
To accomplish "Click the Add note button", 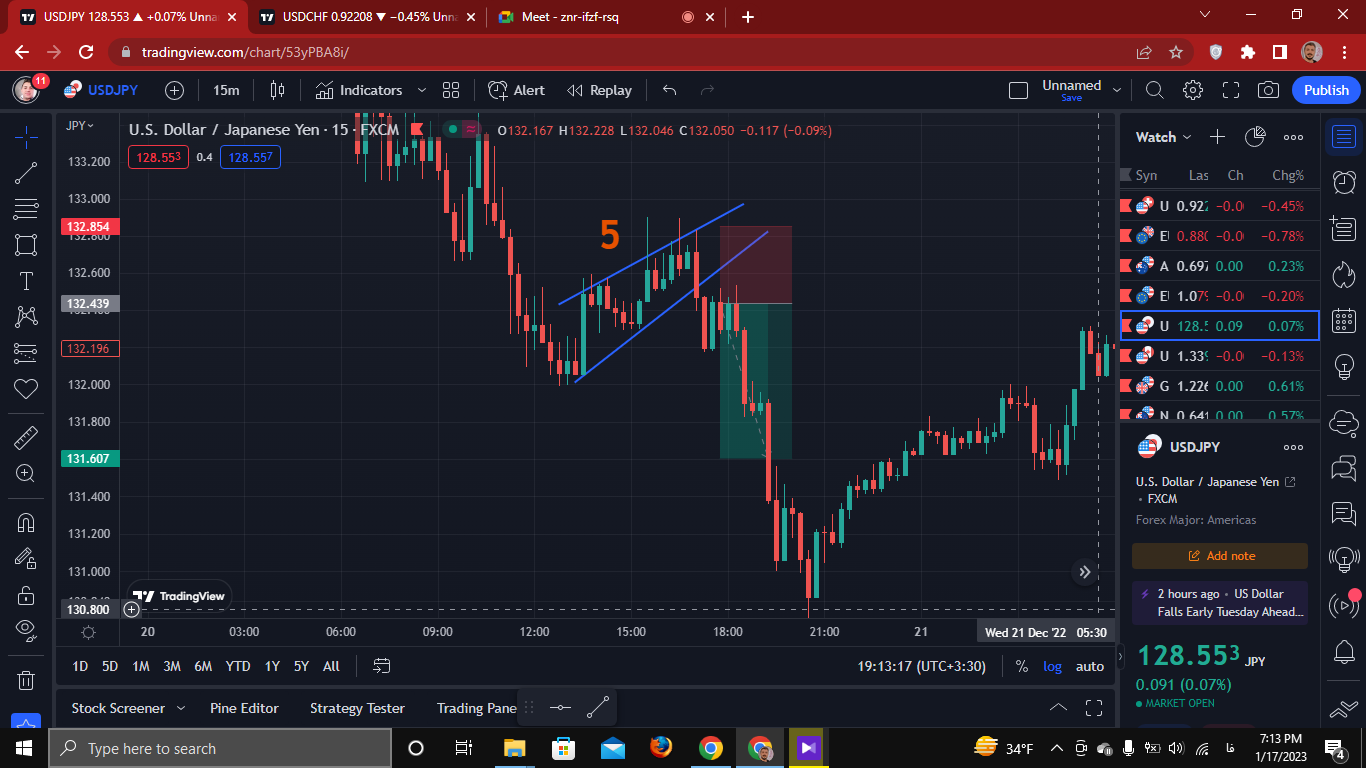I will (1220, 556).
